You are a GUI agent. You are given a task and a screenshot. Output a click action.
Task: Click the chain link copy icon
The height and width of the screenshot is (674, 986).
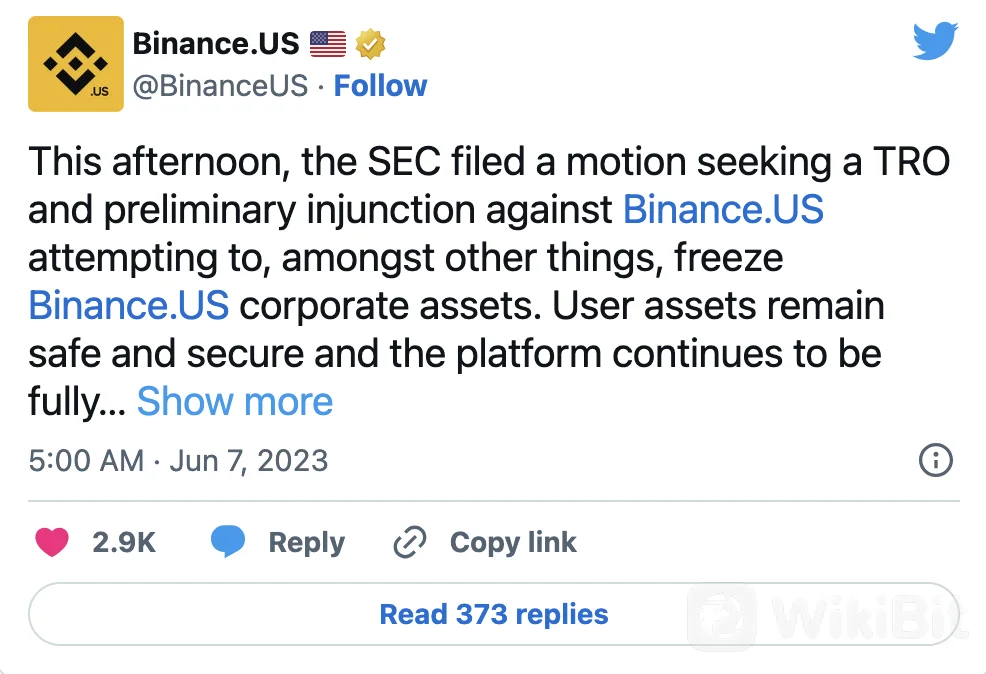pos(410,542)
